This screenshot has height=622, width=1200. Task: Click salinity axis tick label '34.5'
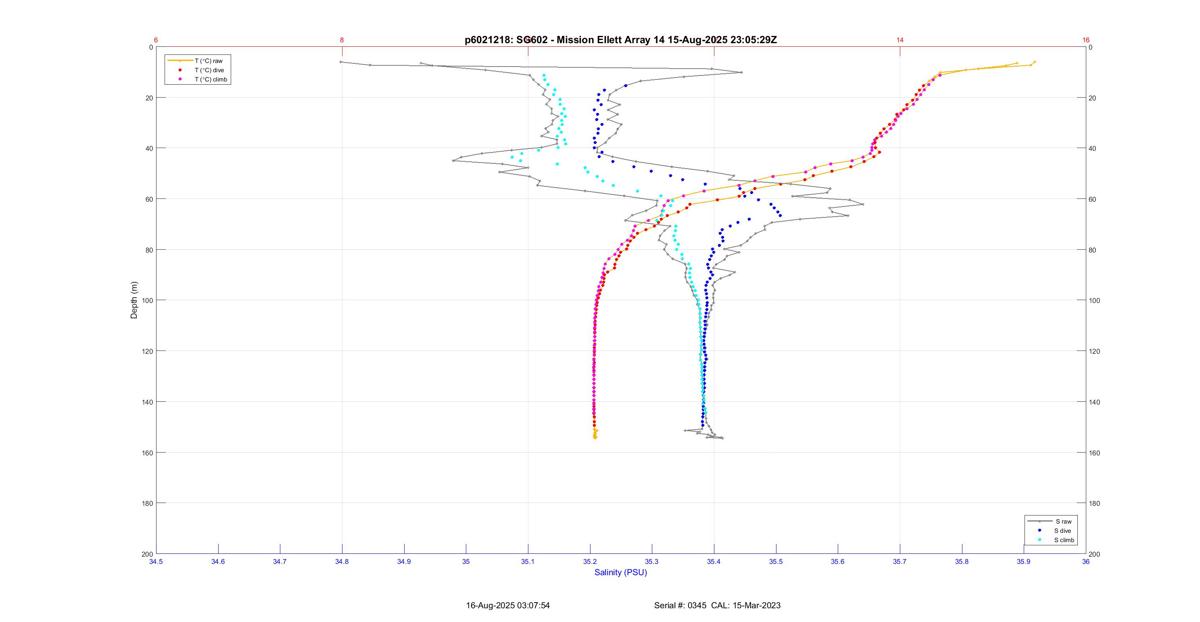click(x=156, y=562)
